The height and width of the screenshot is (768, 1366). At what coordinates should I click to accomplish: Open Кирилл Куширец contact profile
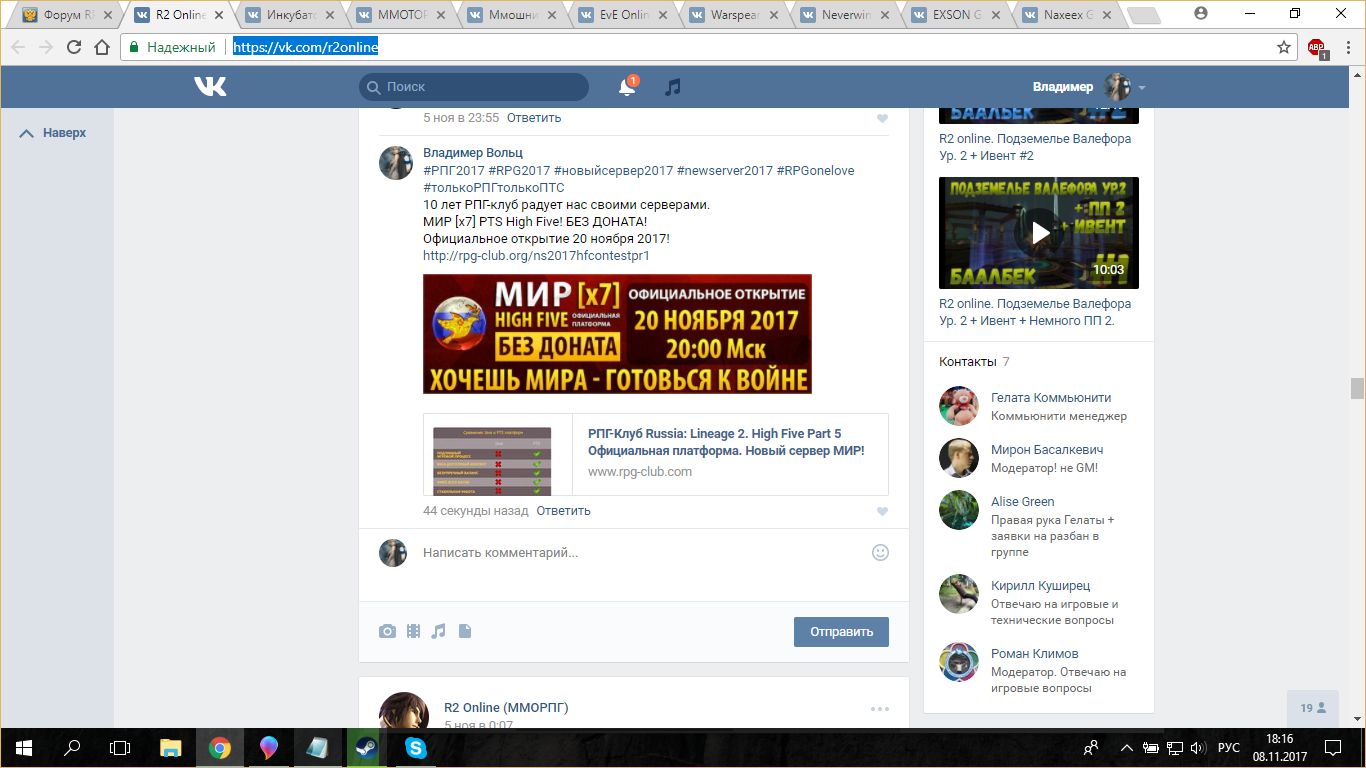1040,586
